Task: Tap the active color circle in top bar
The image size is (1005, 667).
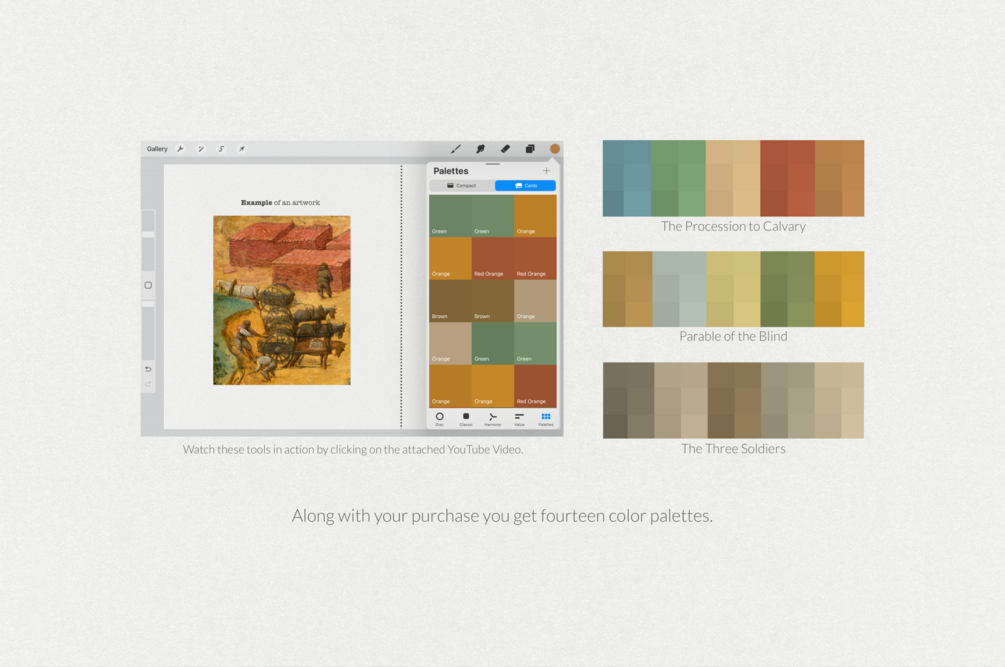Action: (x=554, y=149)
